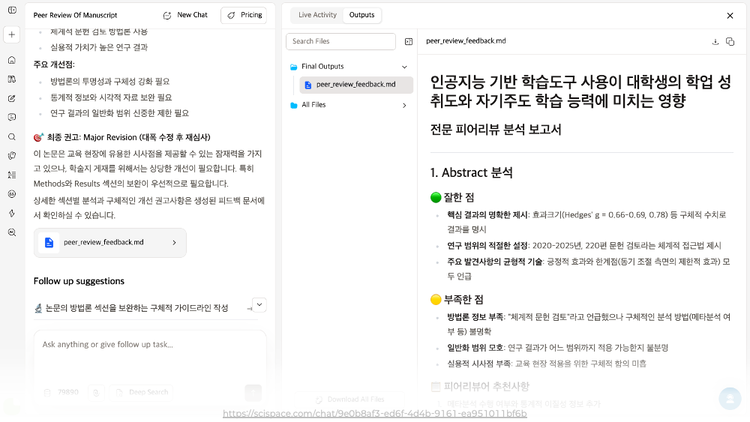Screen dimensions: 750x422
Task: Open the peer_review_feedback.md attachment arrow
Action: tap(174, 243)
